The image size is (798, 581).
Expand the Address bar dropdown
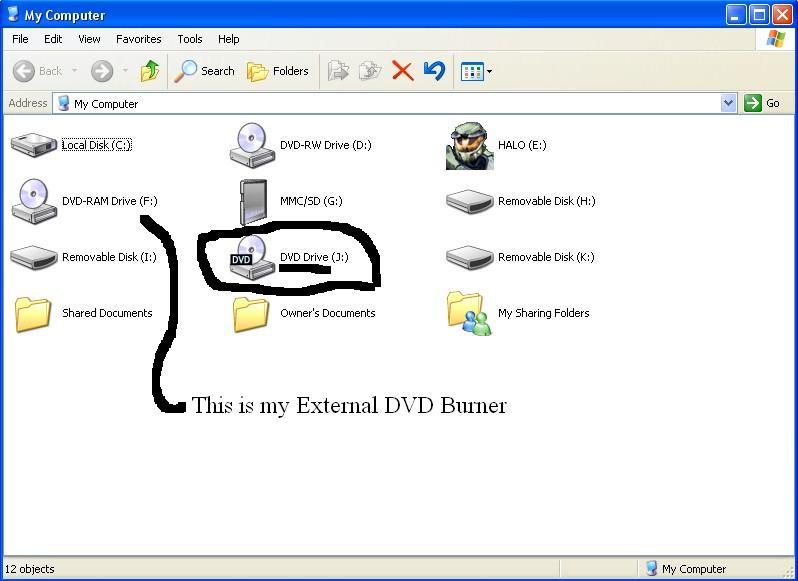tap(728, 103)
